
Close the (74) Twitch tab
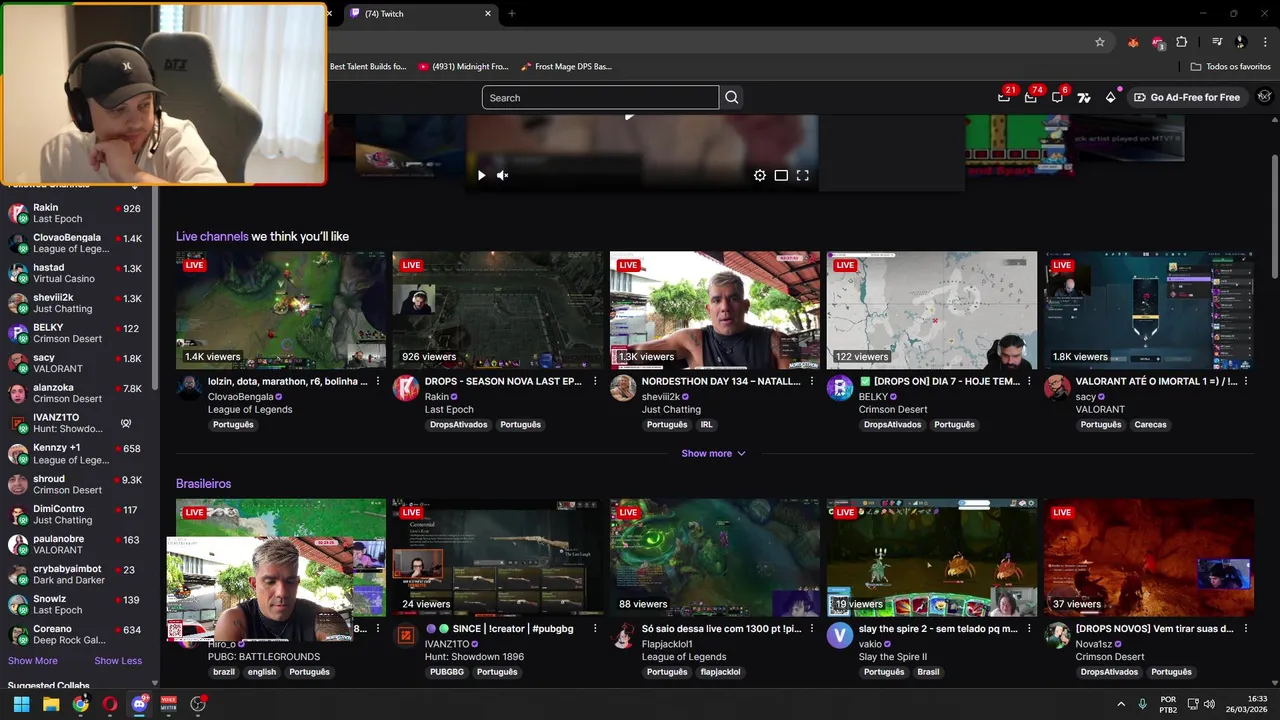point(488,14)
